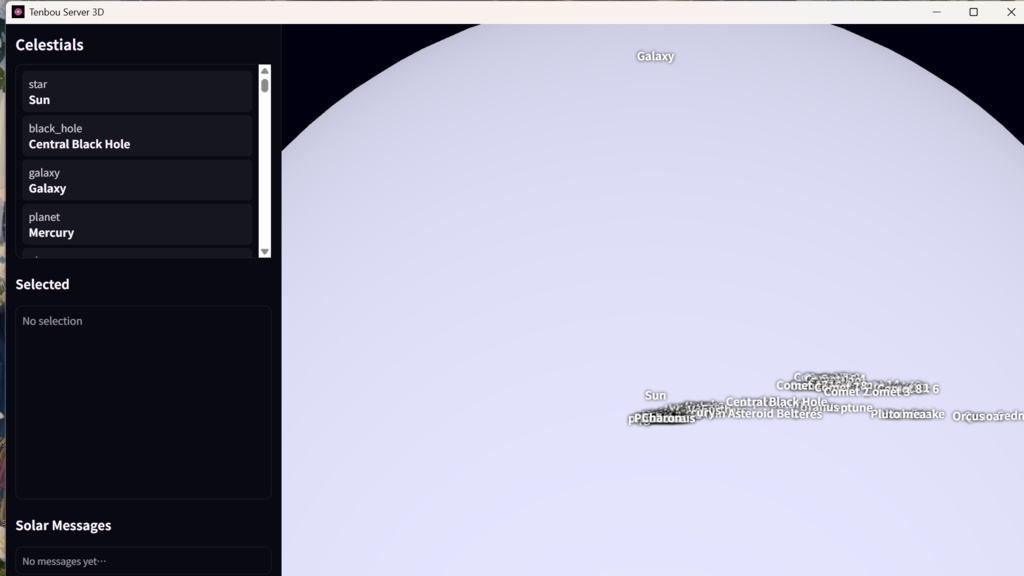Click the Pluto label in the 3D scene
This screenshot has height=576, width=1024.
884,415
